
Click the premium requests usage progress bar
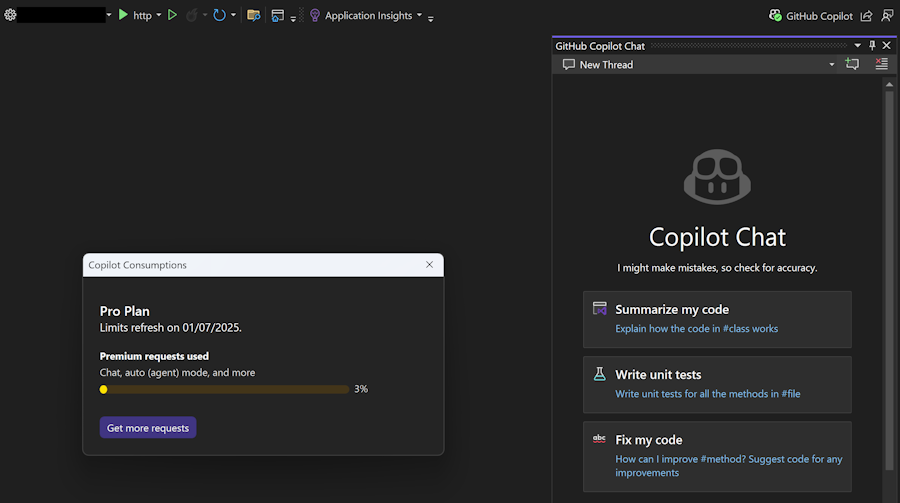coord(224,389)
